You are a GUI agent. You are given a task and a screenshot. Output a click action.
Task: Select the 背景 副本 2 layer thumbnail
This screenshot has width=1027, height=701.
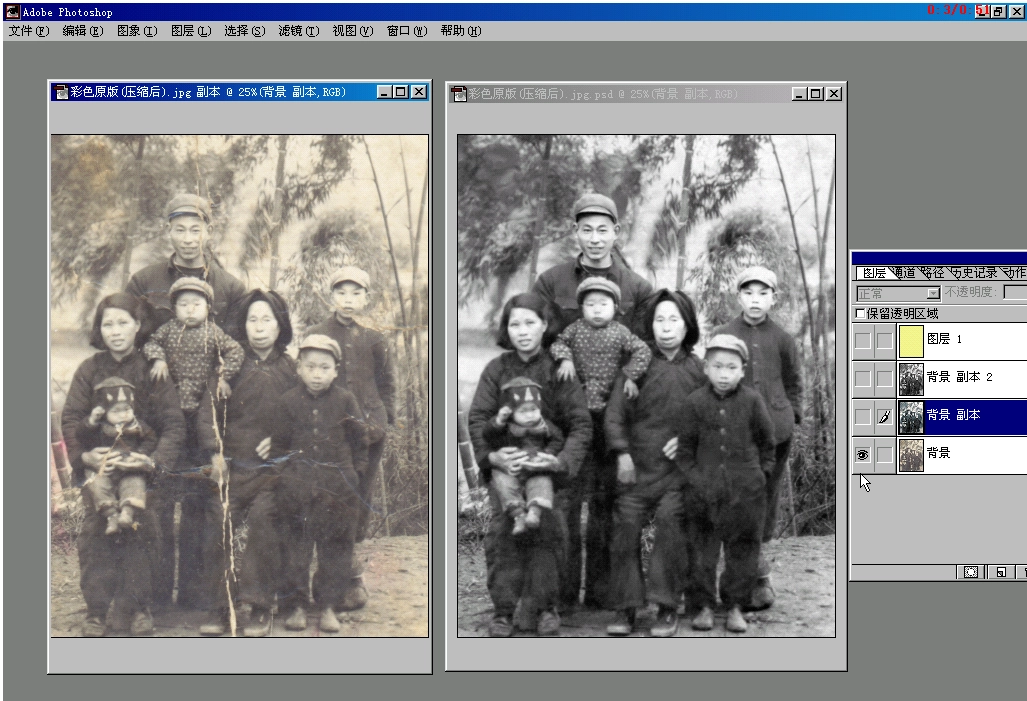911,379
